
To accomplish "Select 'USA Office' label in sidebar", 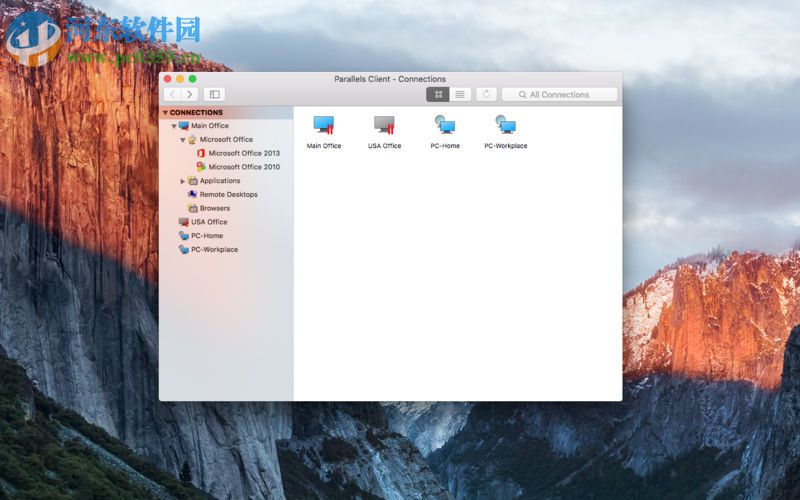I will (x=209, y=222).
